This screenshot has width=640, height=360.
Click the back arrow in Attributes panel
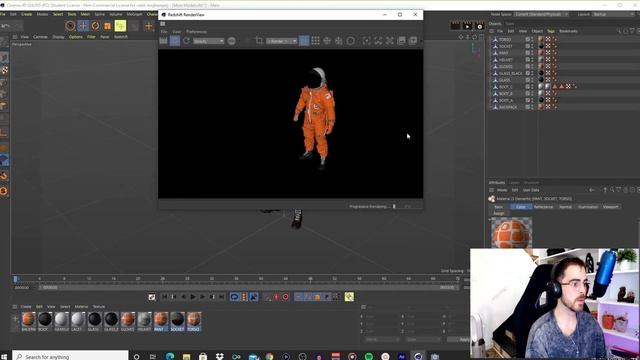click(592, 190)
